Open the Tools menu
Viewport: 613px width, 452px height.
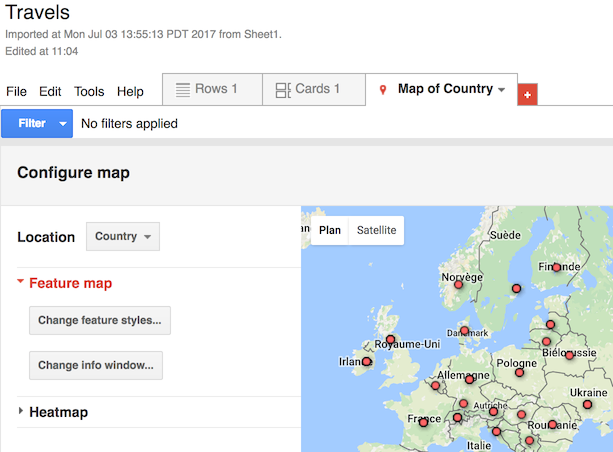(89, 91)
